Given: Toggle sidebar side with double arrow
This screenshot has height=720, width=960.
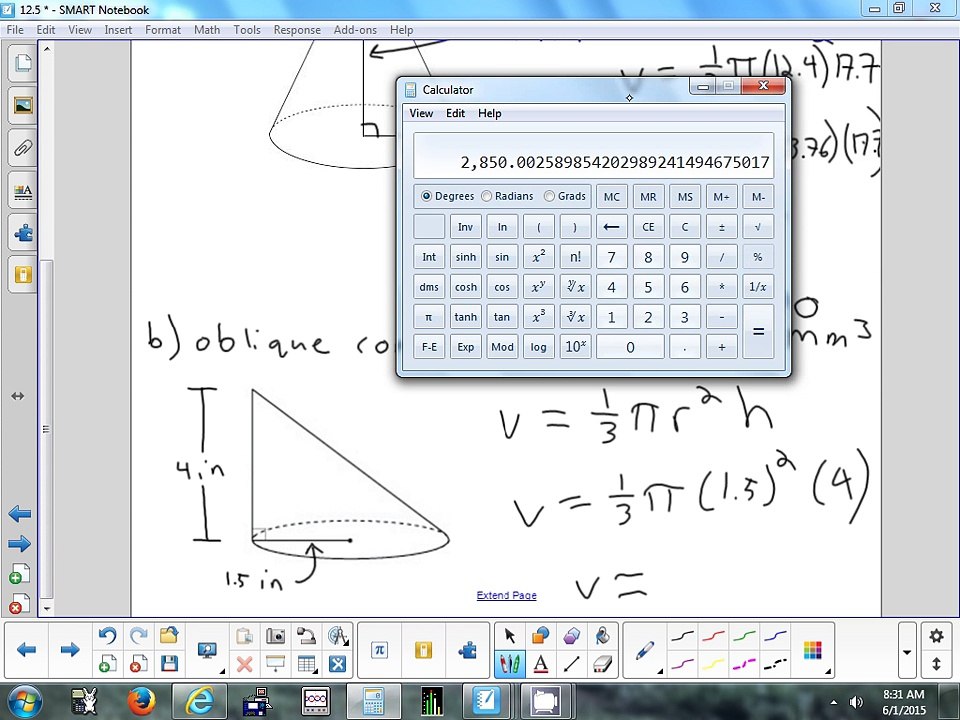Looking at the screenshot, I should (18, 396).
